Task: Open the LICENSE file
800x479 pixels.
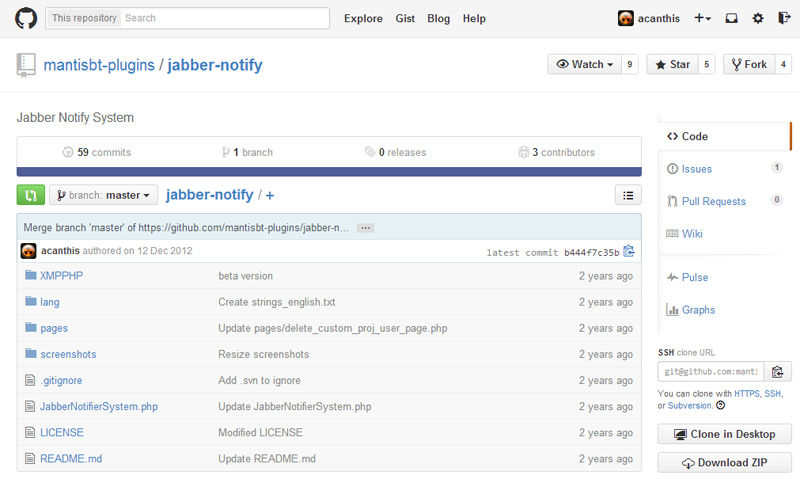Action: click(62, 432)
